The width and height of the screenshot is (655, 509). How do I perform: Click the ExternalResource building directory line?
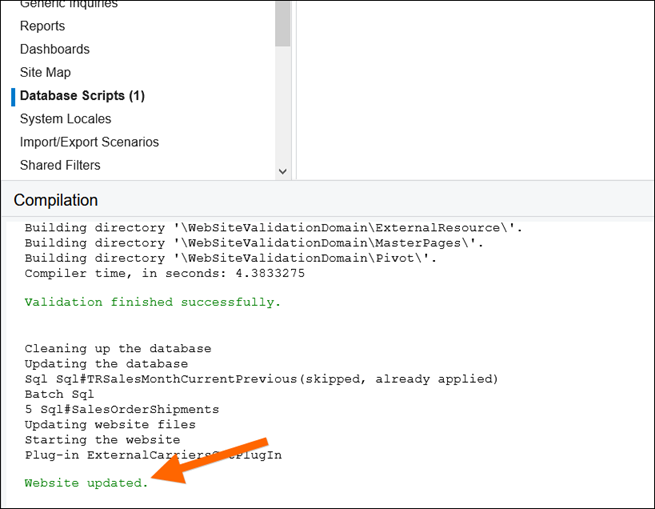point(274,228)
